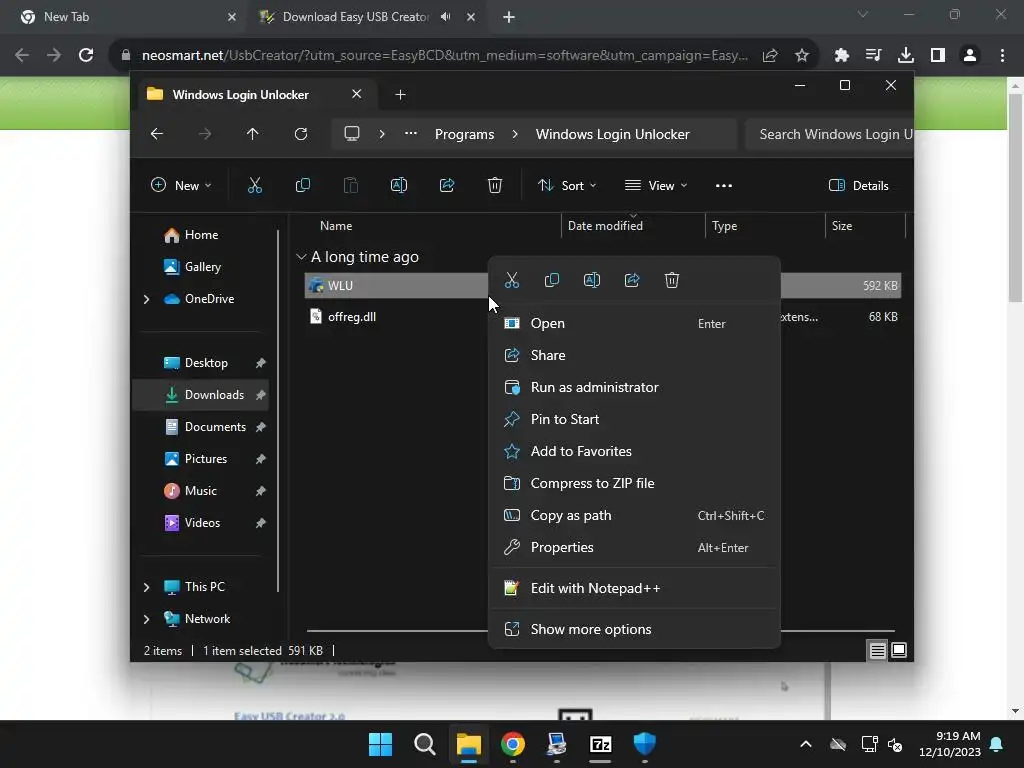Open the Sort dropdown

[x=567, y=185]
